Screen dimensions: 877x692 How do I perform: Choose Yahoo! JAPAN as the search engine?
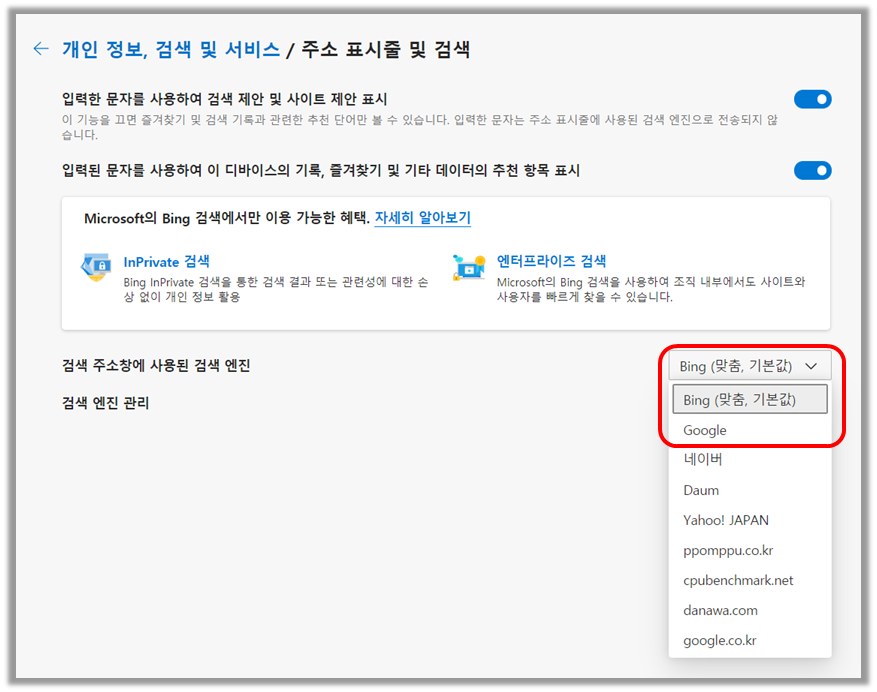pos(749,520)
